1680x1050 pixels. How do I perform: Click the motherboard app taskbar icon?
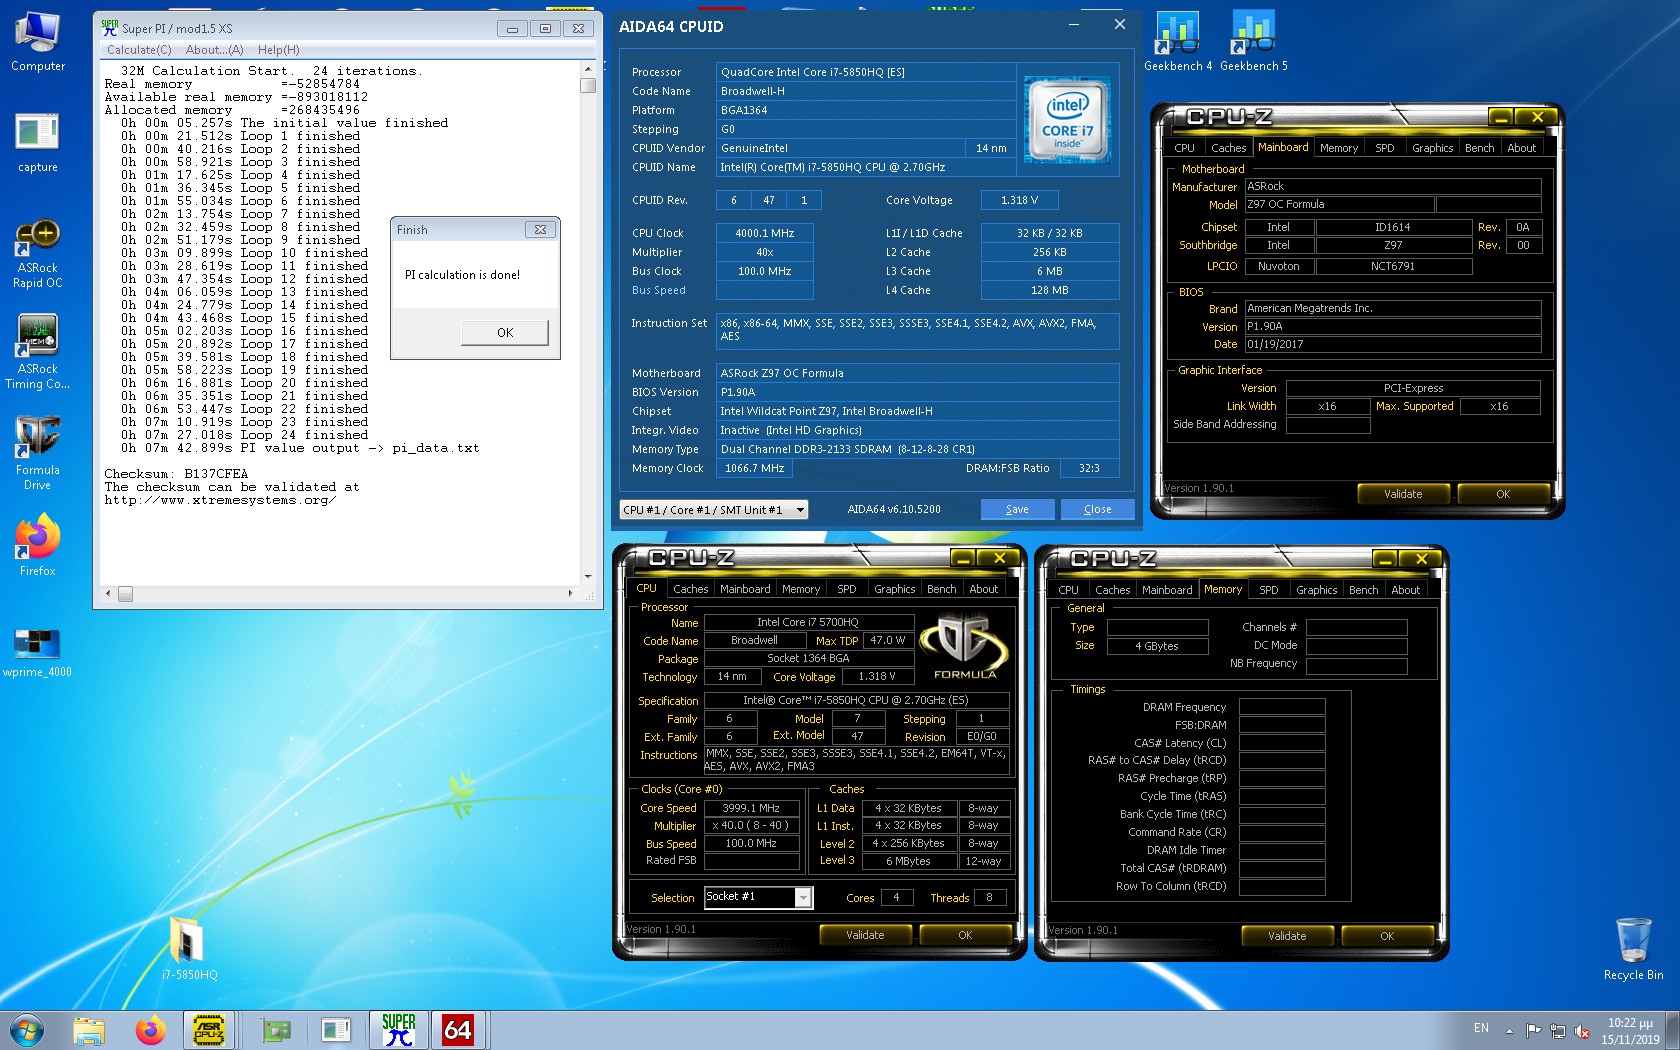(x=275, y=1030)
